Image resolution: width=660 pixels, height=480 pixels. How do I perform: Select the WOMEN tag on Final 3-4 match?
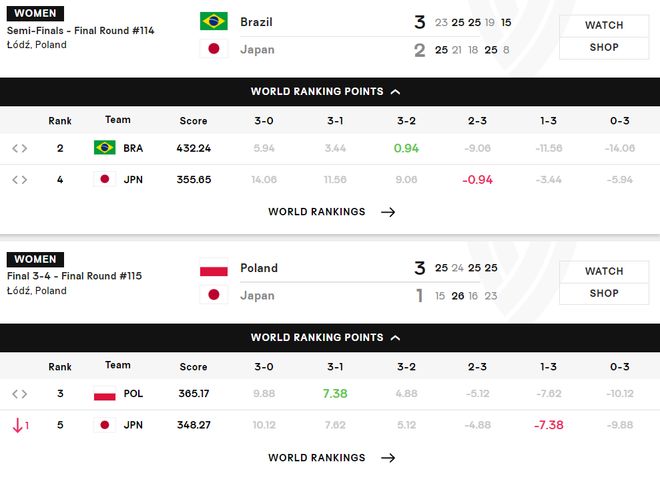pos(35,260)
